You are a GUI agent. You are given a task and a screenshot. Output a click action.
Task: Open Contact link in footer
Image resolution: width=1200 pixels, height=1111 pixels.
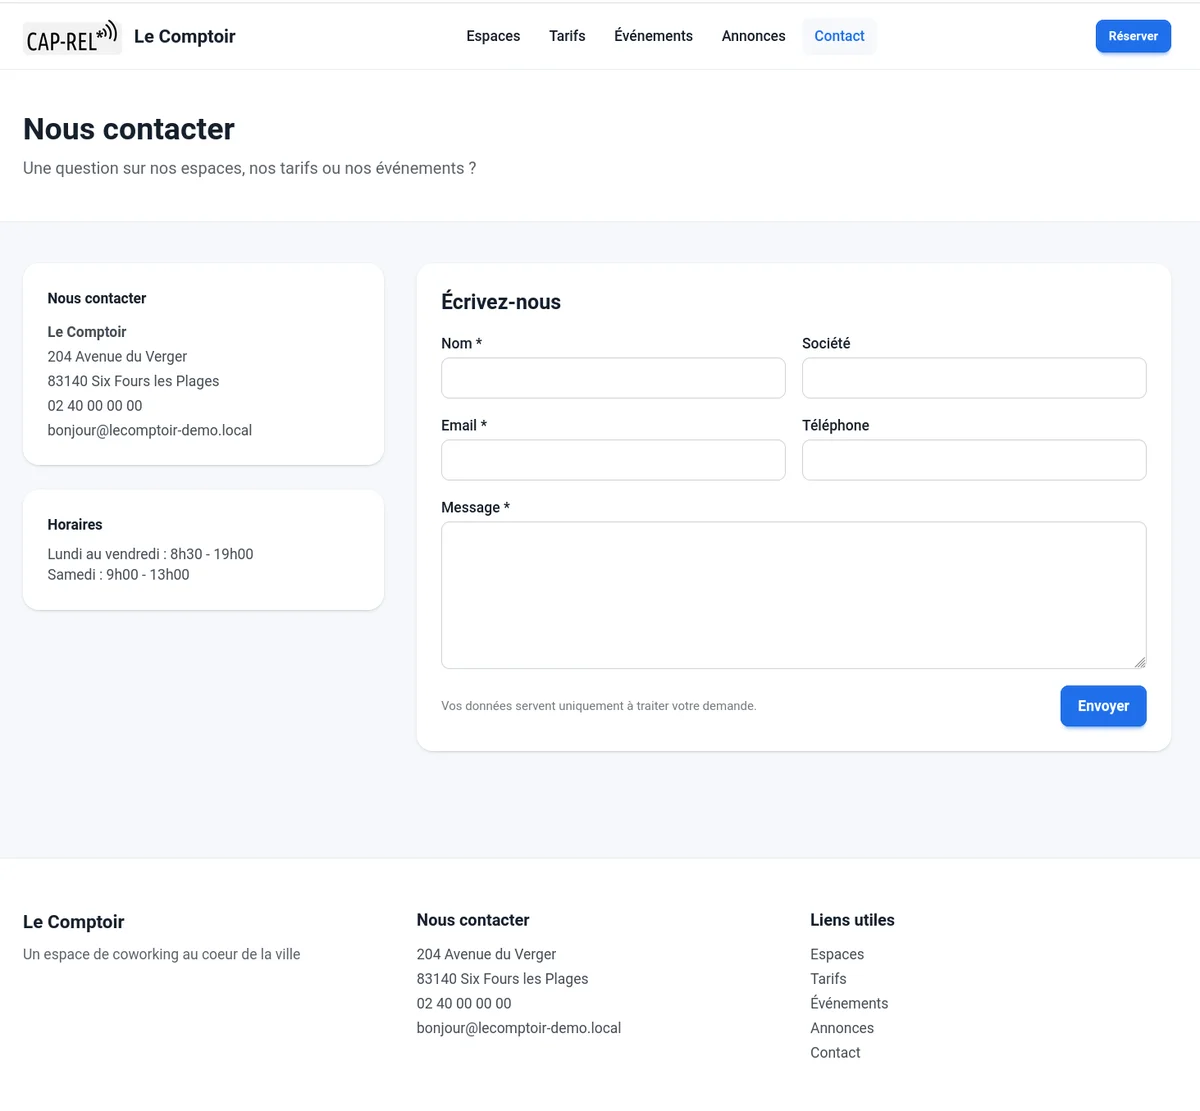(835, 1053)
